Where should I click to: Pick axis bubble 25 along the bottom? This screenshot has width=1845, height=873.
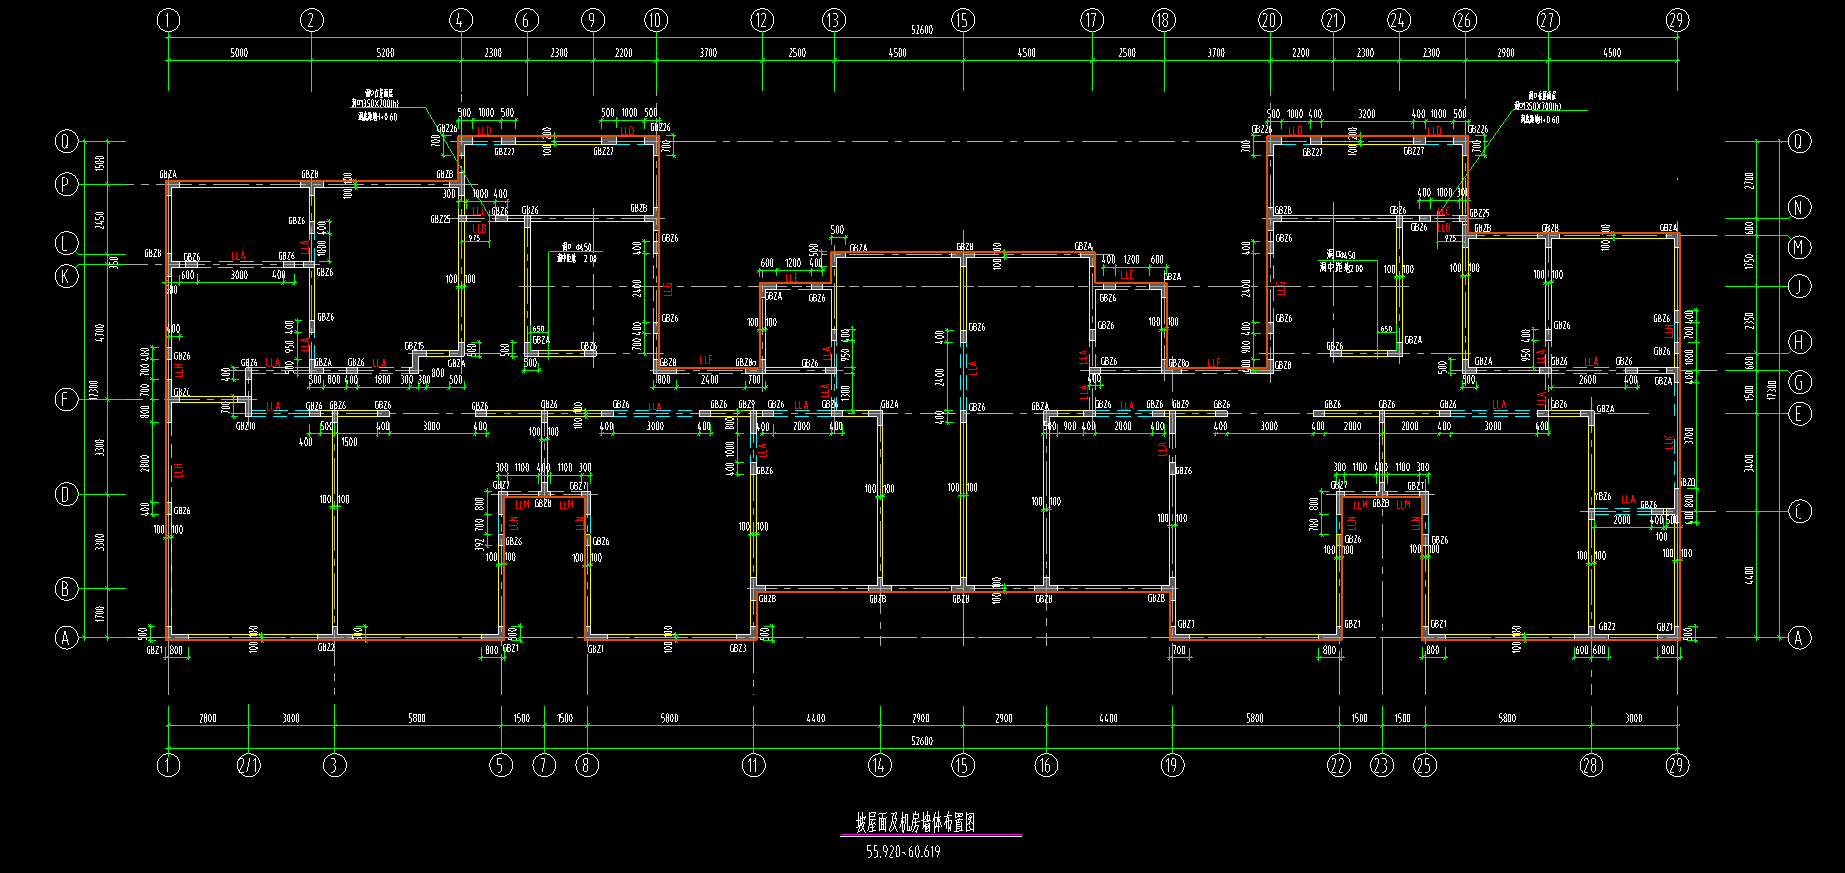pos(1424,766)
